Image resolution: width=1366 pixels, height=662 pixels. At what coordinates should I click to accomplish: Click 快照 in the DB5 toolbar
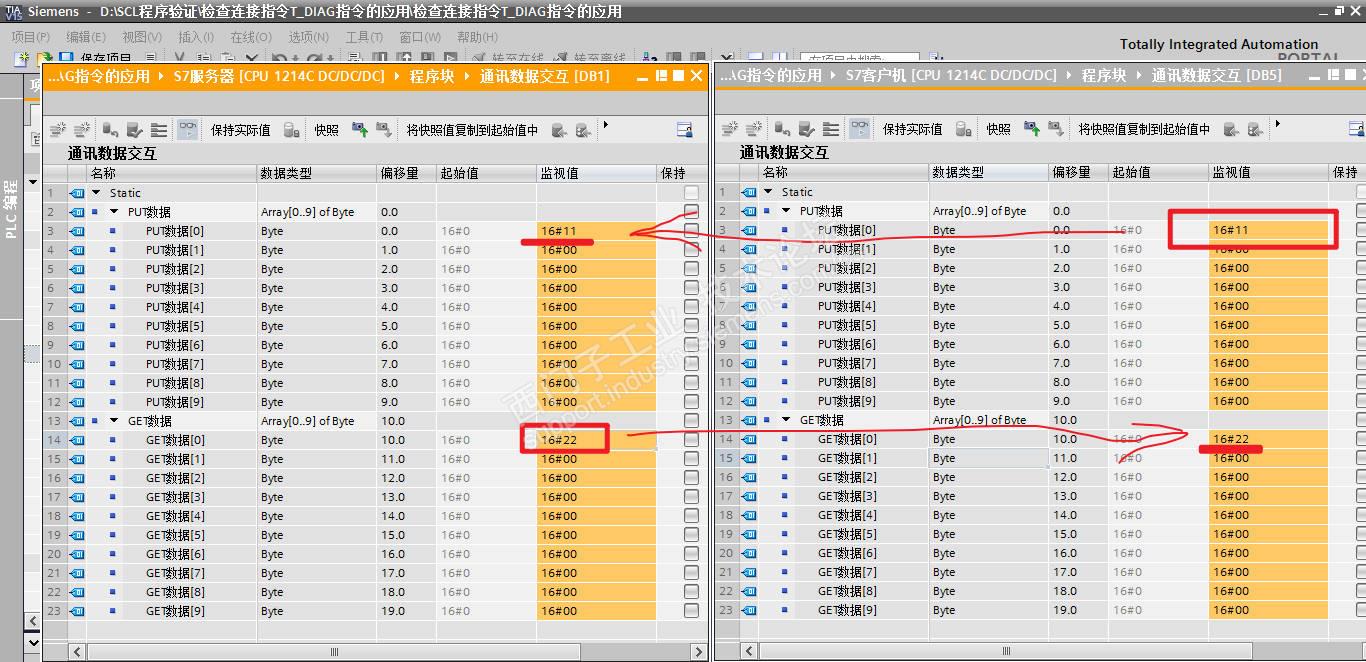(998, 129)
